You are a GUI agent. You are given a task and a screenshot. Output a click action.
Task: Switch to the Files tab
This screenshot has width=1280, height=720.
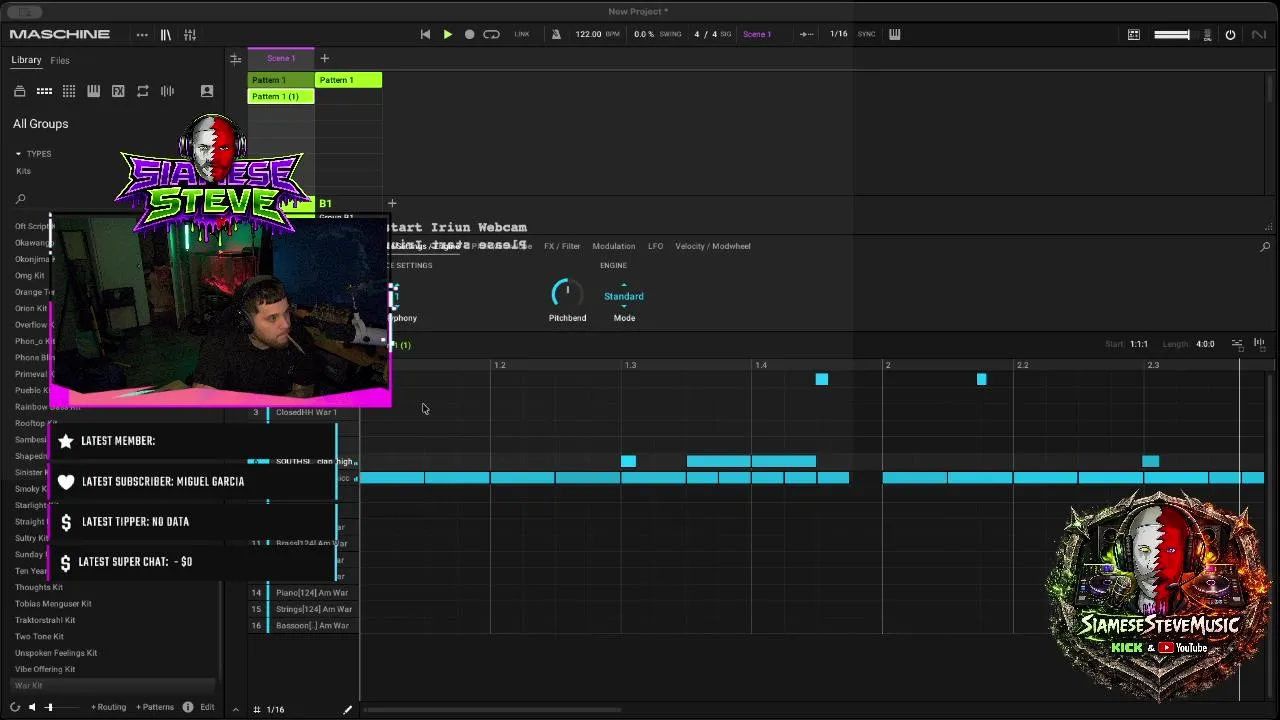60,60
